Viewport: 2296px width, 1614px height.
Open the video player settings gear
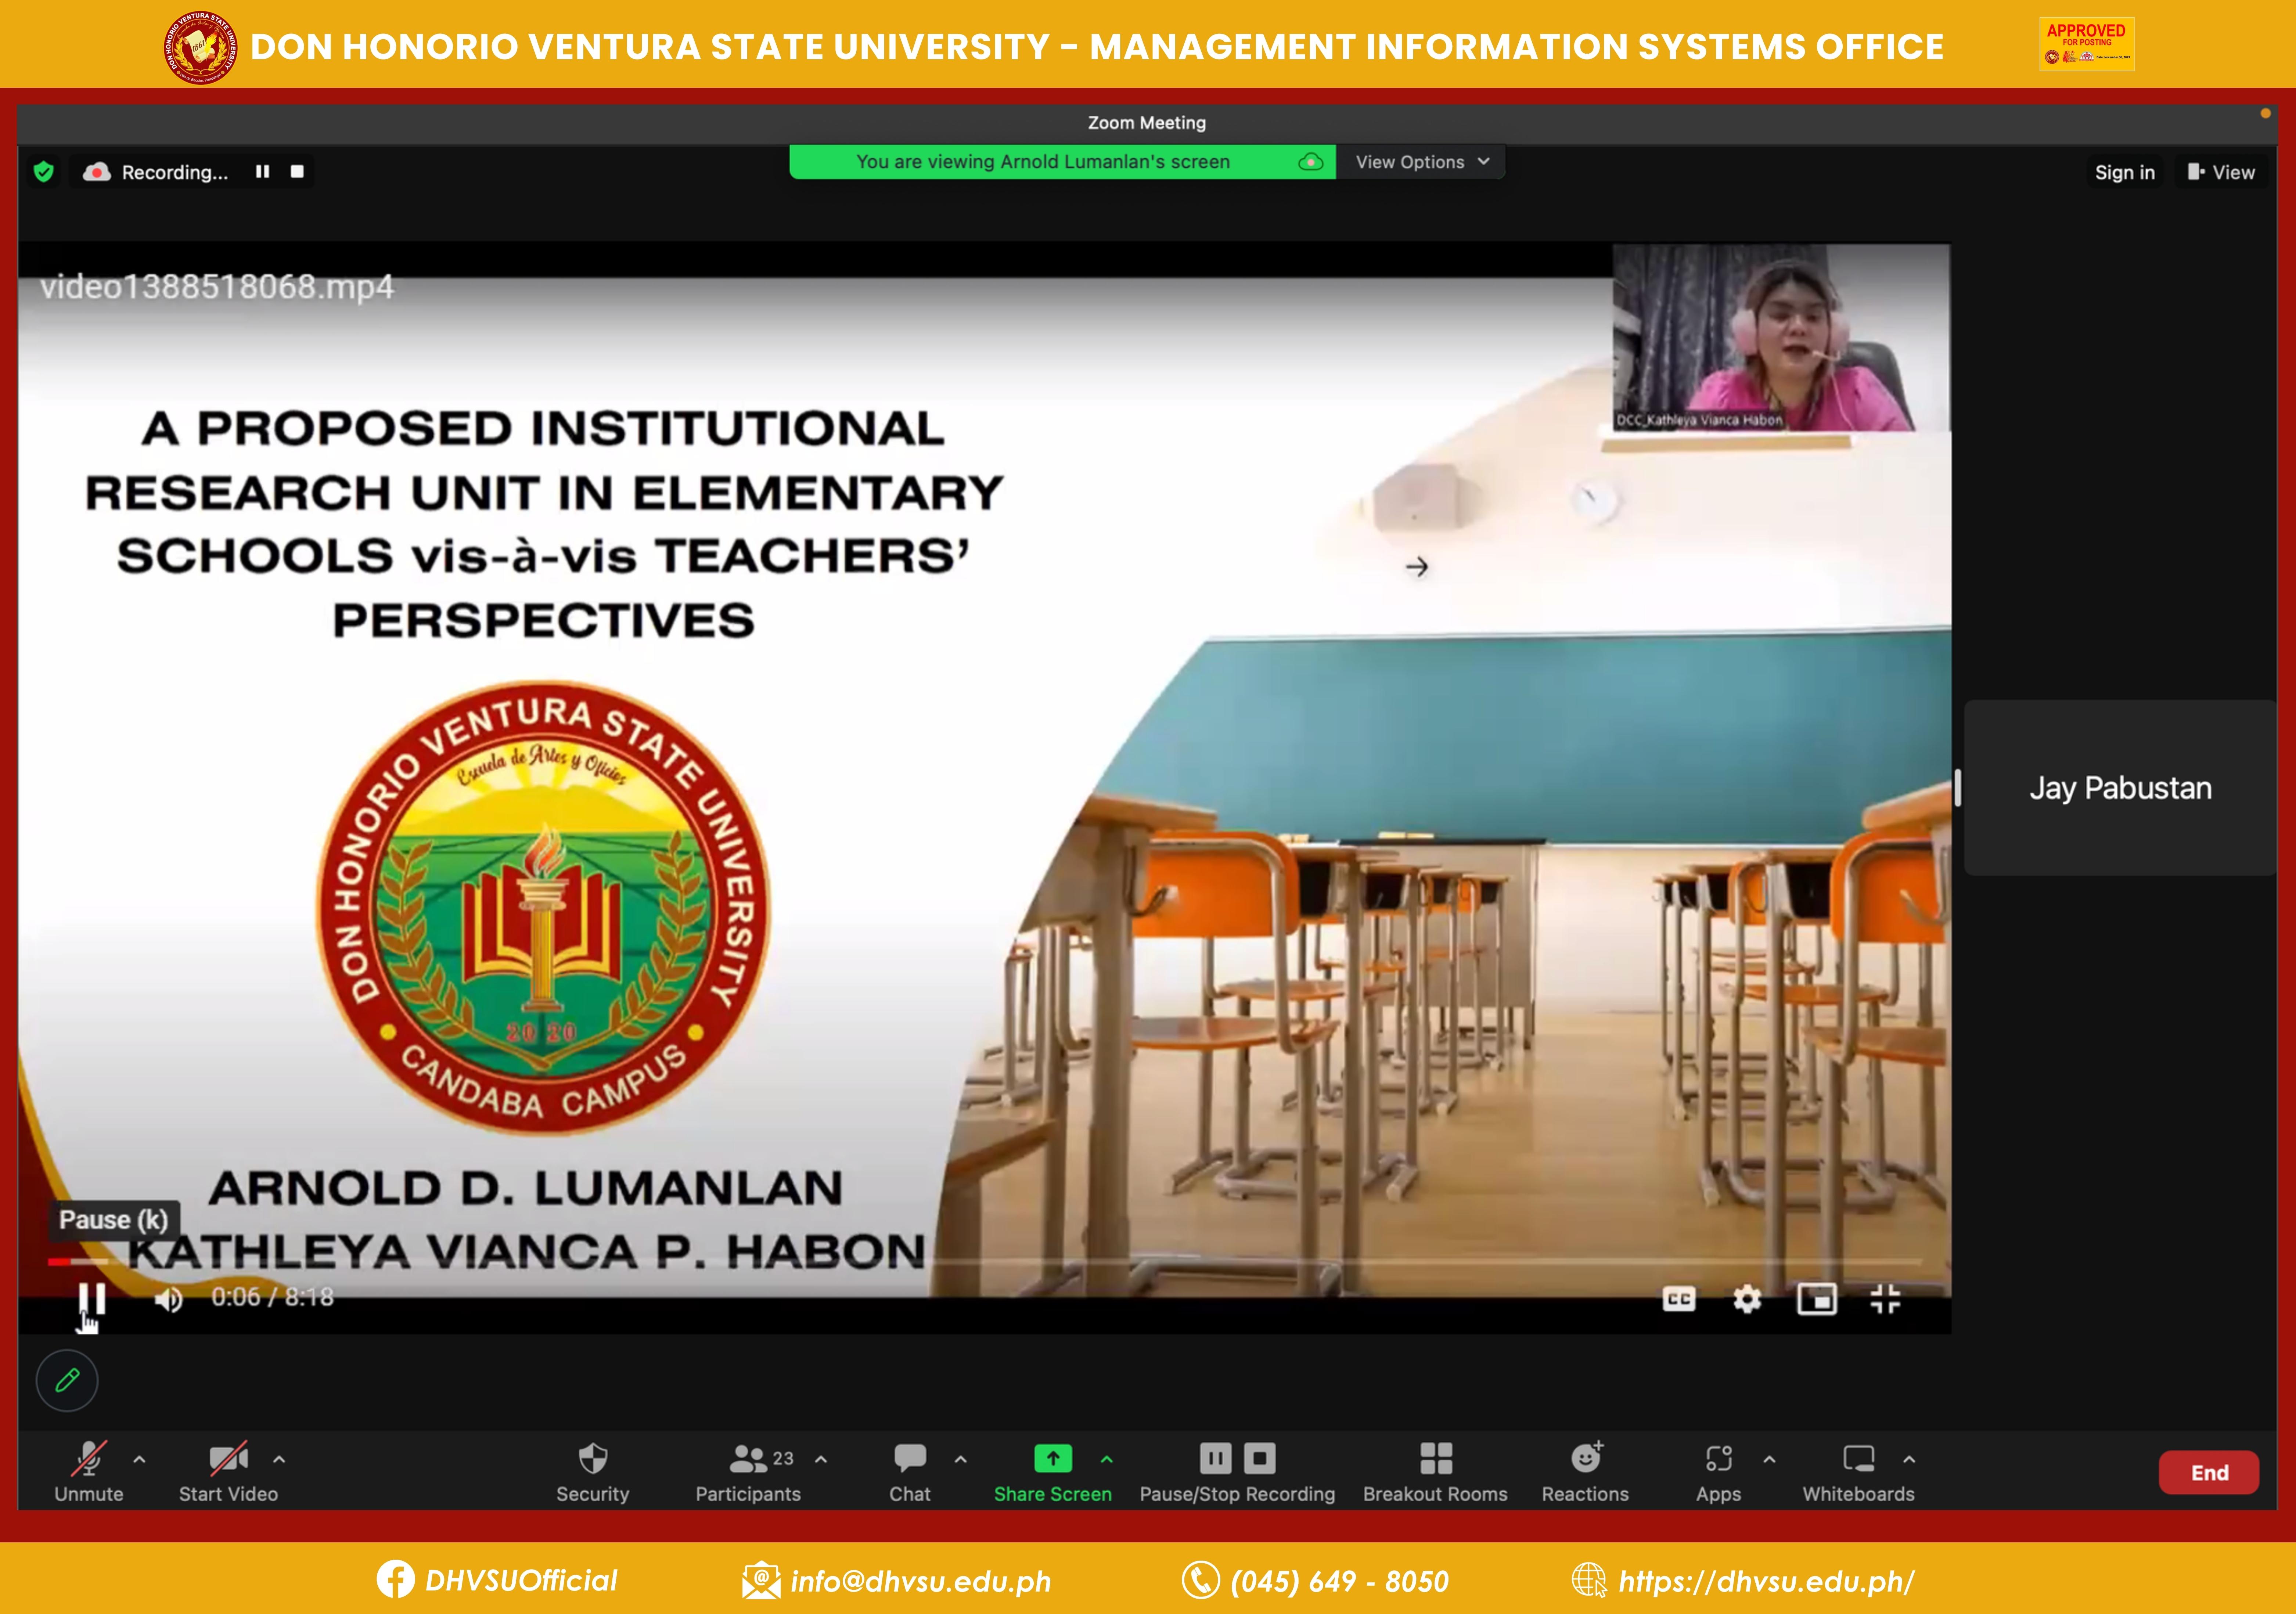coord(1747,1299)
